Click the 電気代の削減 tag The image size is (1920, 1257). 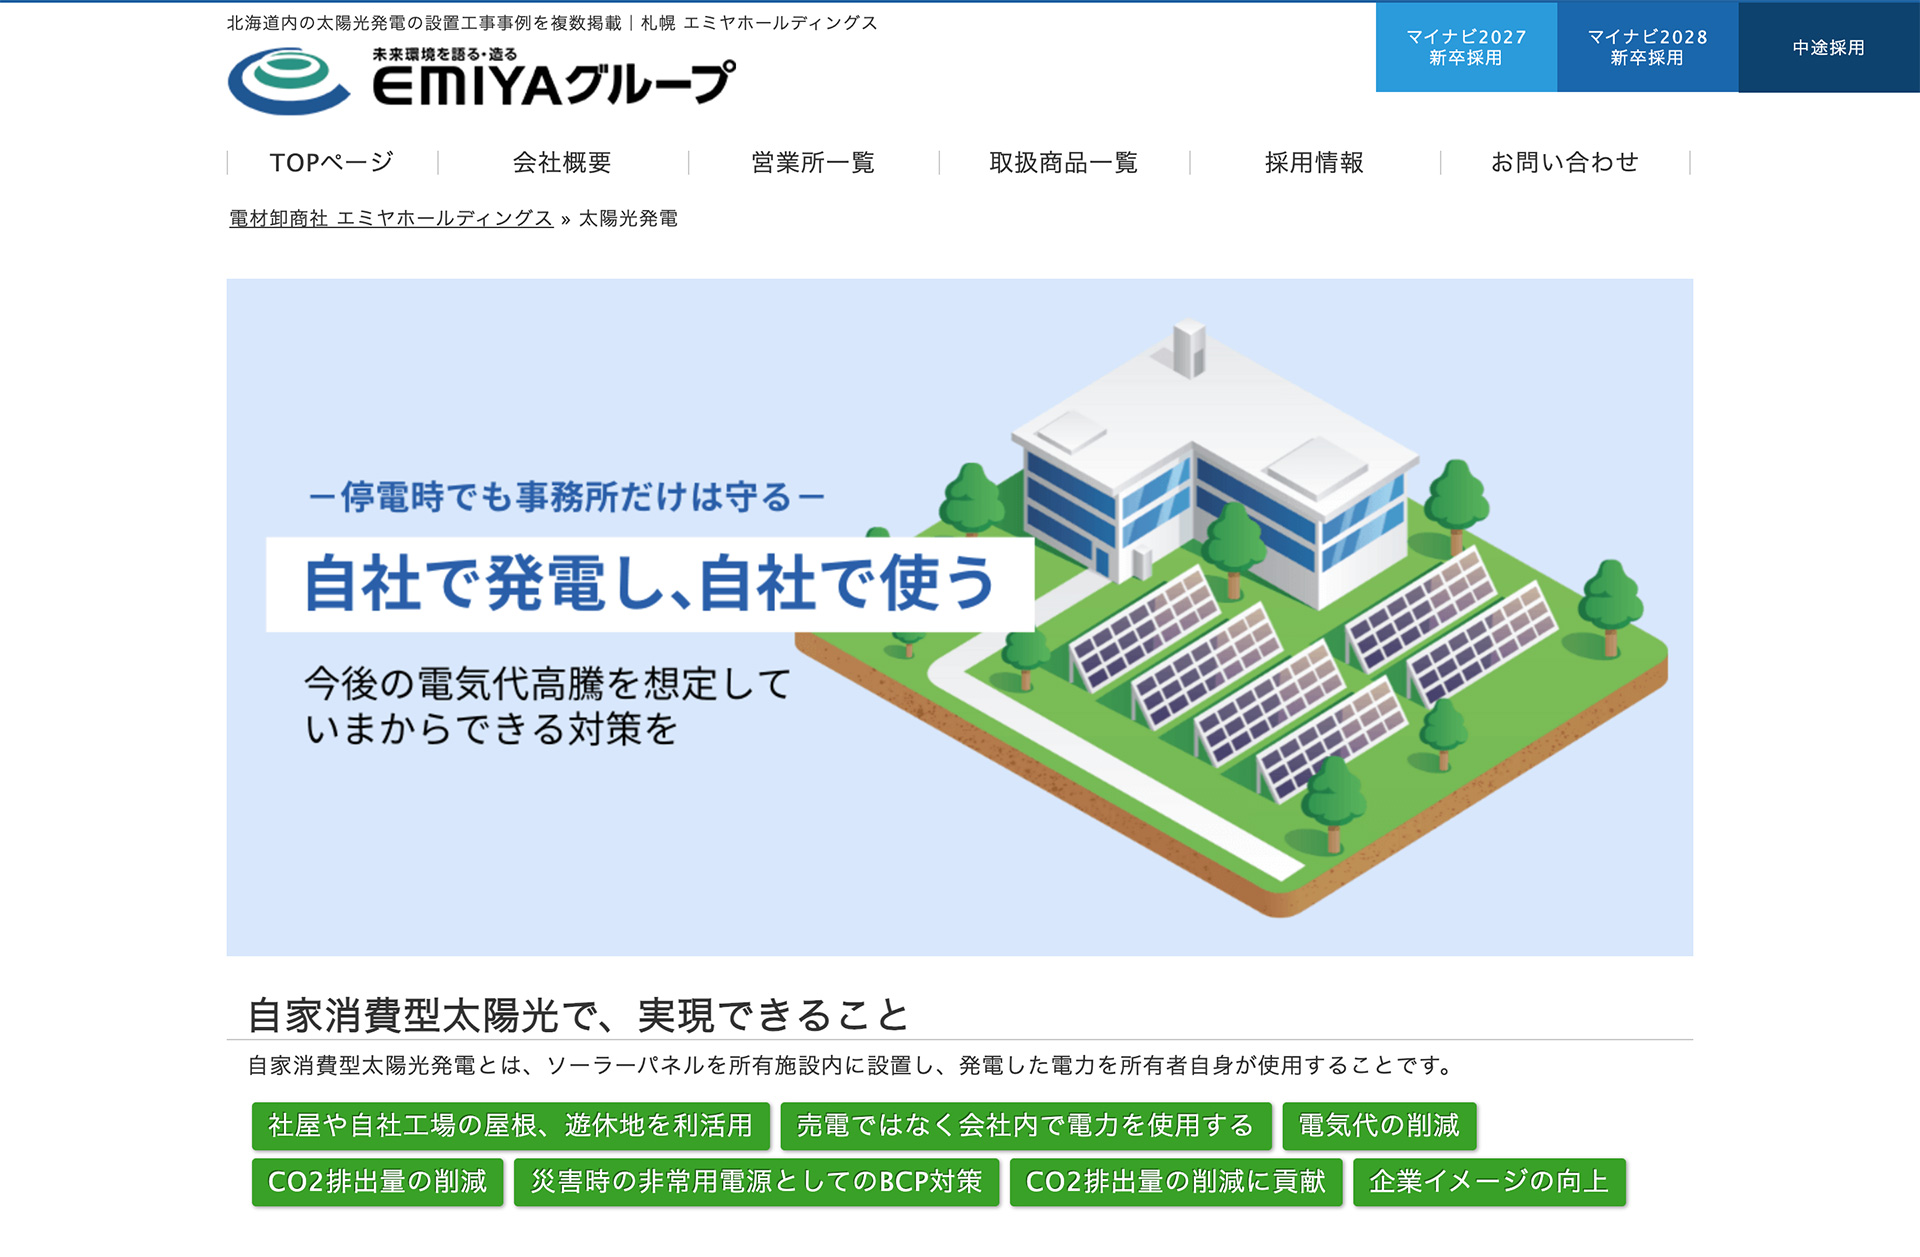click(1379, 1126)
